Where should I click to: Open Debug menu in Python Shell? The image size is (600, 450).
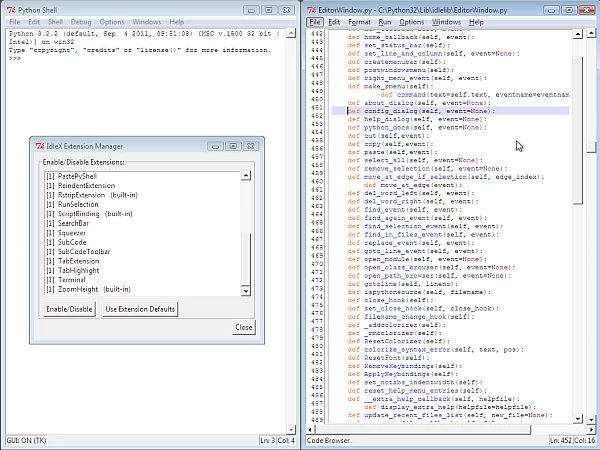point(81,22)
